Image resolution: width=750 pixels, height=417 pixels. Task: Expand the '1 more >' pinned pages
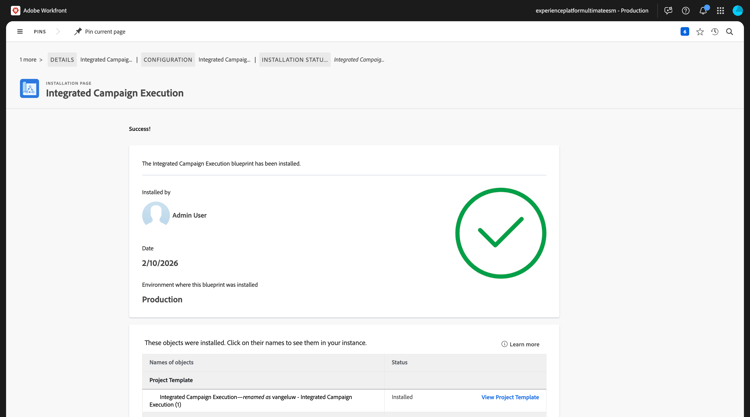[31, 60]
